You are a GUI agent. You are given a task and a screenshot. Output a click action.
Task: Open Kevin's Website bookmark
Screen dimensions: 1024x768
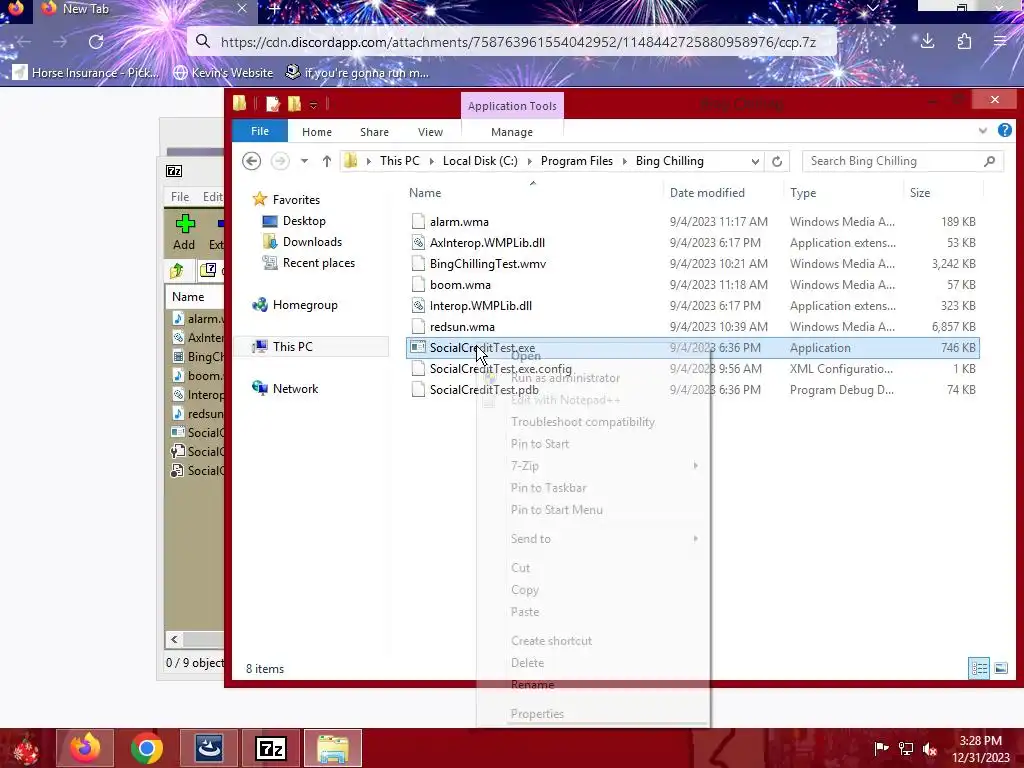(223, 72)
